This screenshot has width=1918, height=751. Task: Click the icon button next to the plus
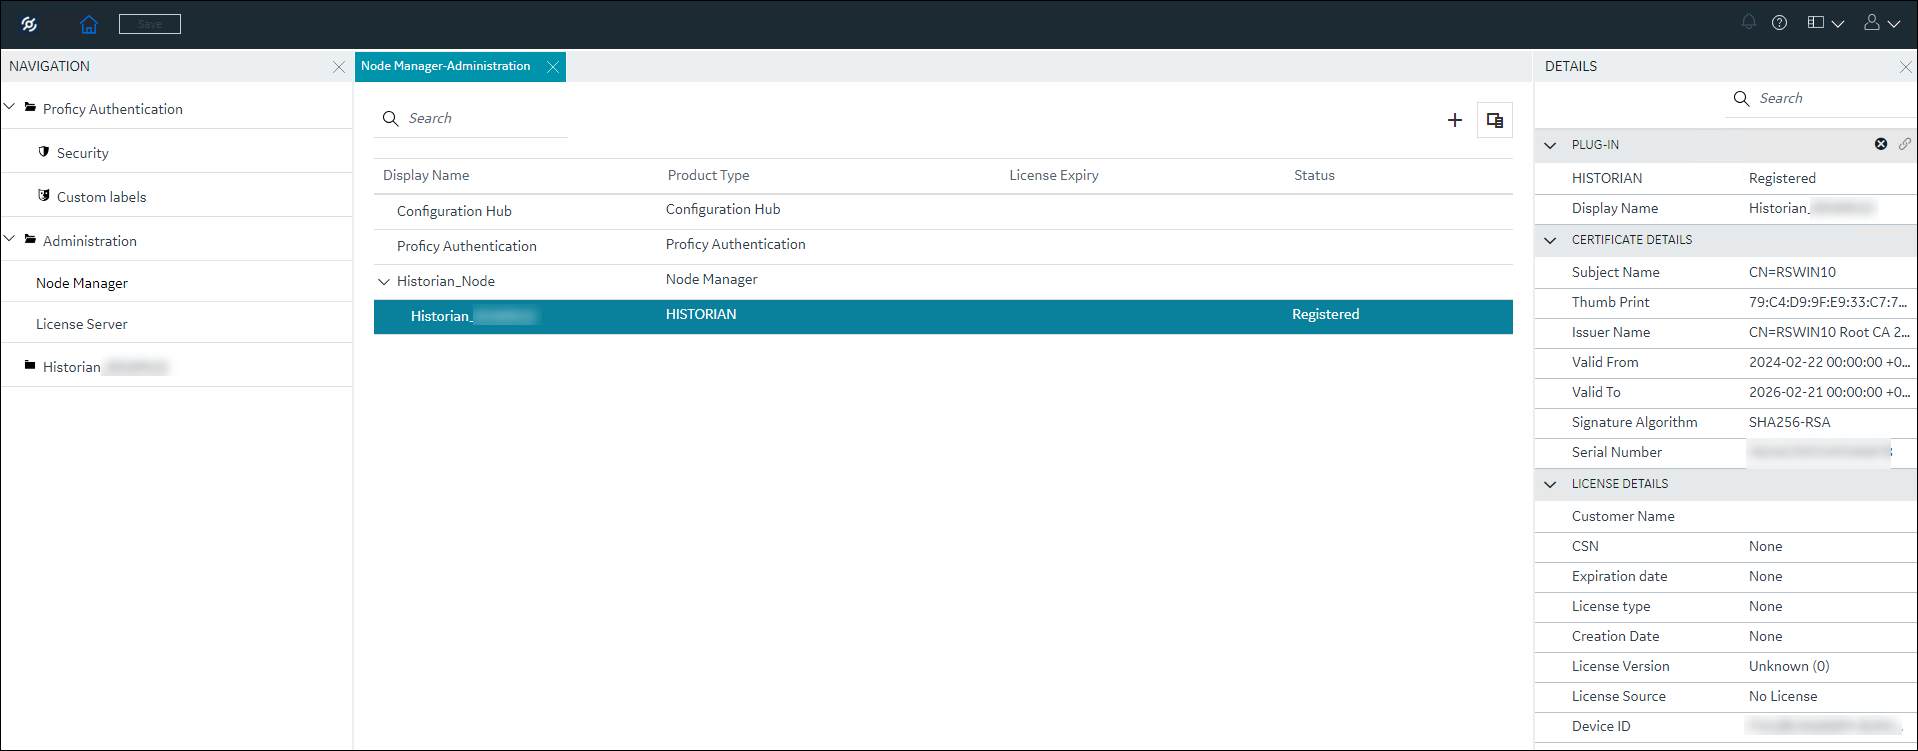point(1495,120)
